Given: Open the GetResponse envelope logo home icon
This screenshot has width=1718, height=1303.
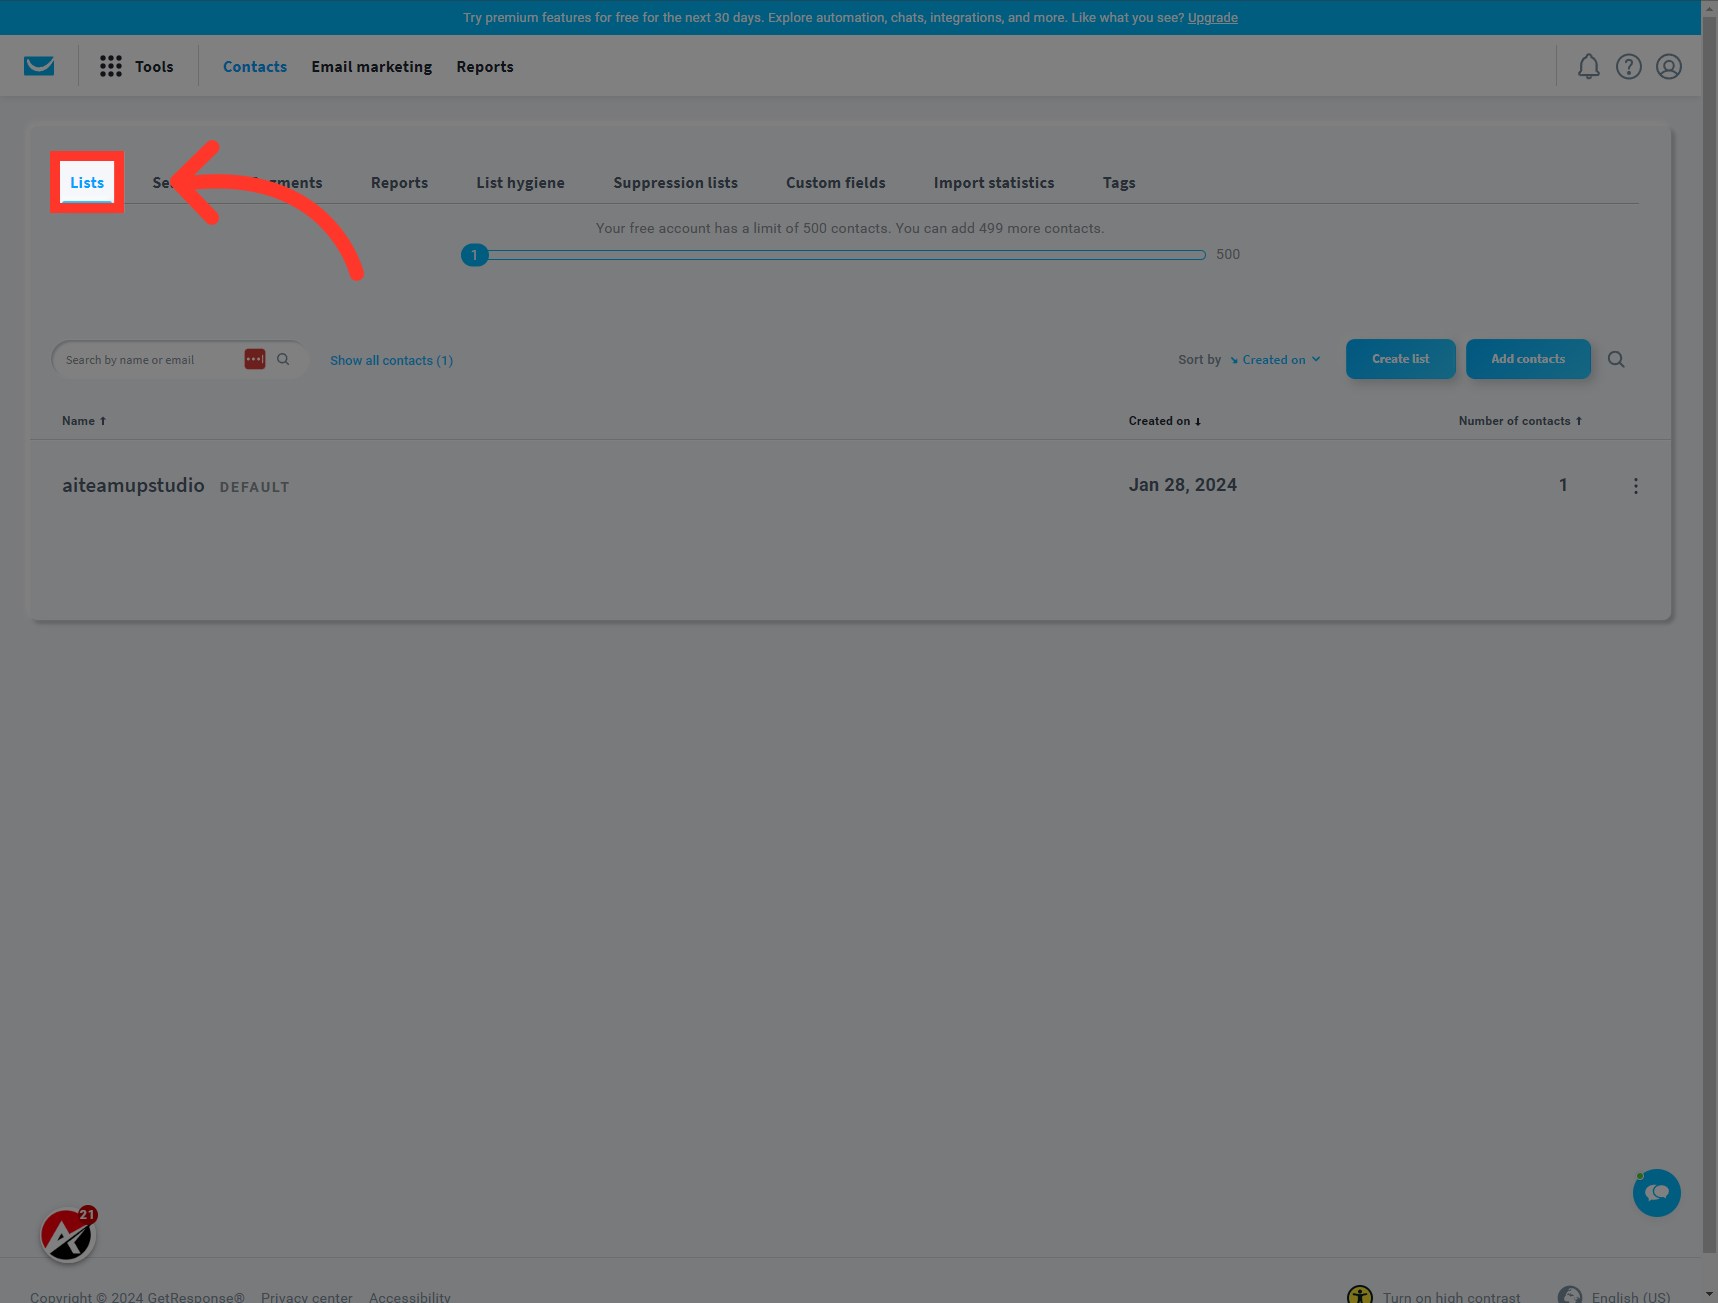Looking at the screenshot, I should pyautogui.click(x=39, y=66).
